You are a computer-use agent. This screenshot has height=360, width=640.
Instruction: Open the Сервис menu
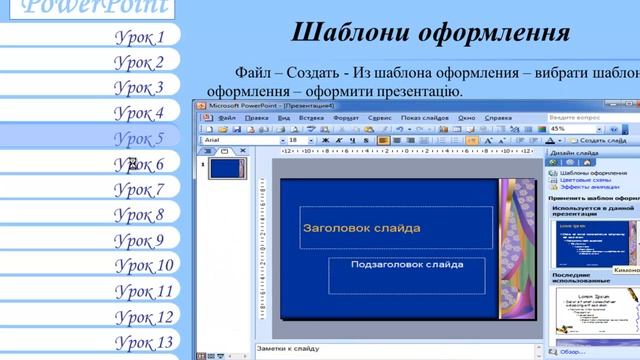click(380, 118)
